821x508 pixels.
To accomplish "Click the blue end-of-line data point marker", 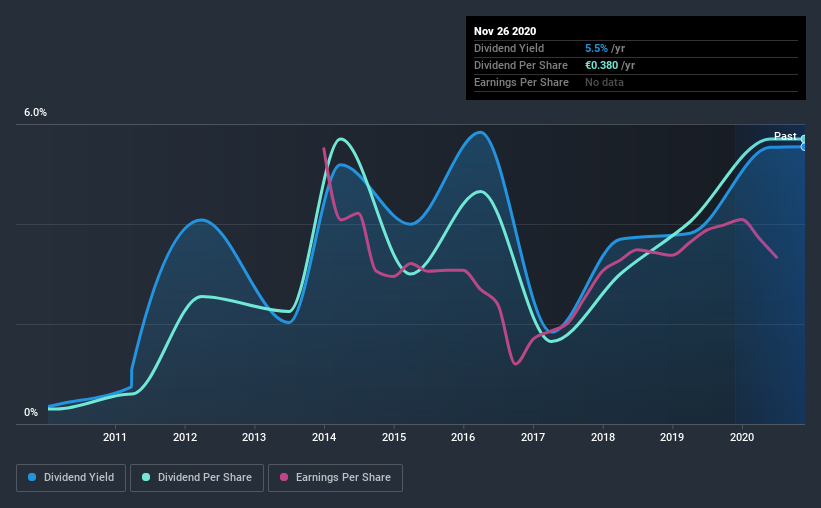I will coord(804,147).
